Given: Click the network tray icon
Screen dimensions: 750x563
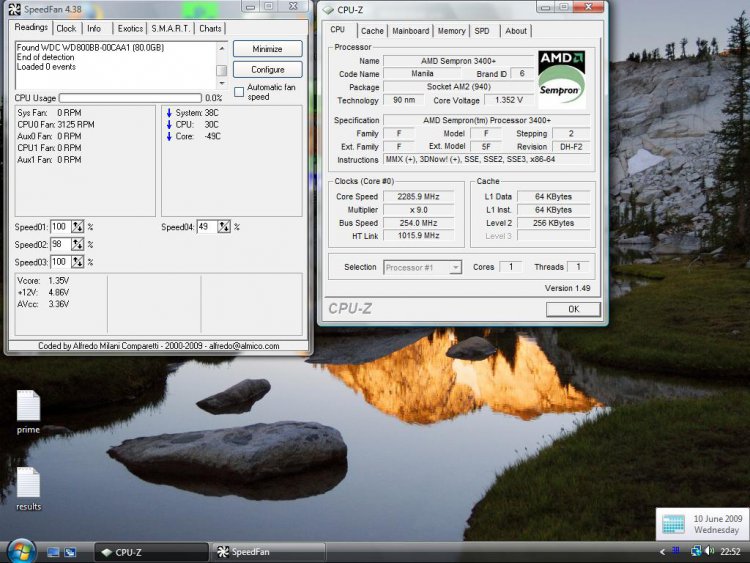Looking at the screenshot, I should click(696, 551).
